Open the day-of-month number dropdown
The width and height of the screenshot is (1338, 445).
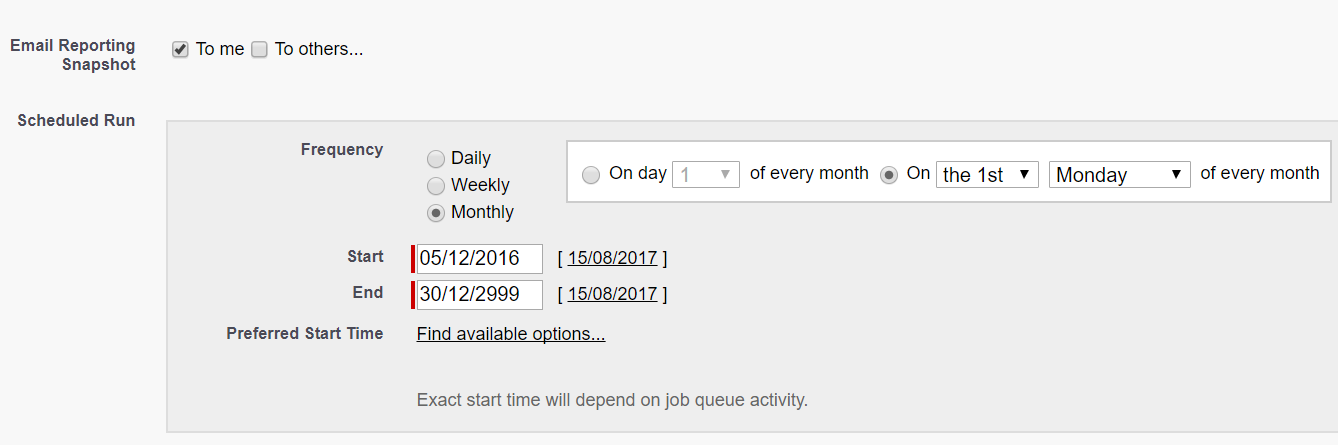(706, 175)
